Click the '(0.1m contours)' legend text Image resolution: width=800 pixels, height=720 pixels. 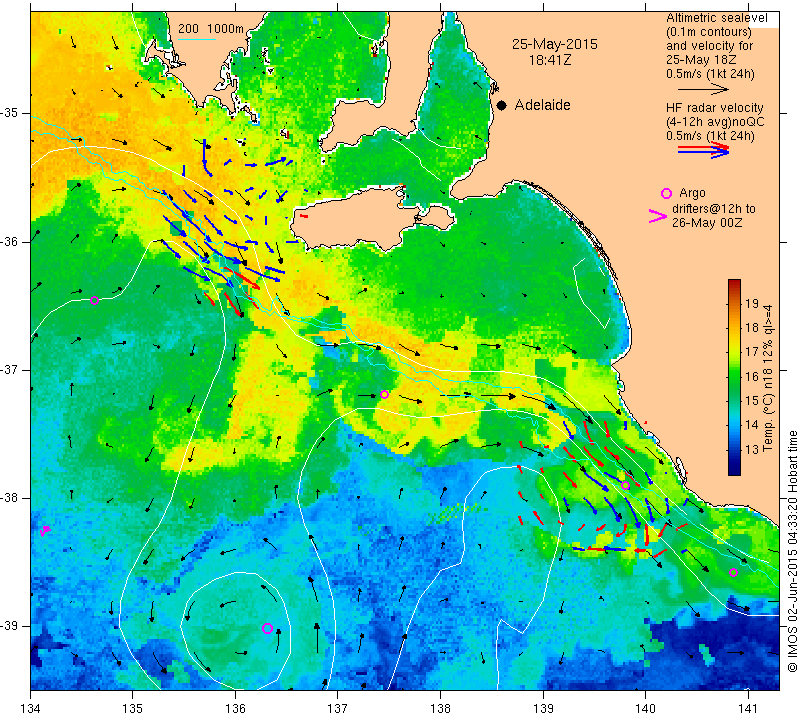pyautogui.click(x=709, y=32)
